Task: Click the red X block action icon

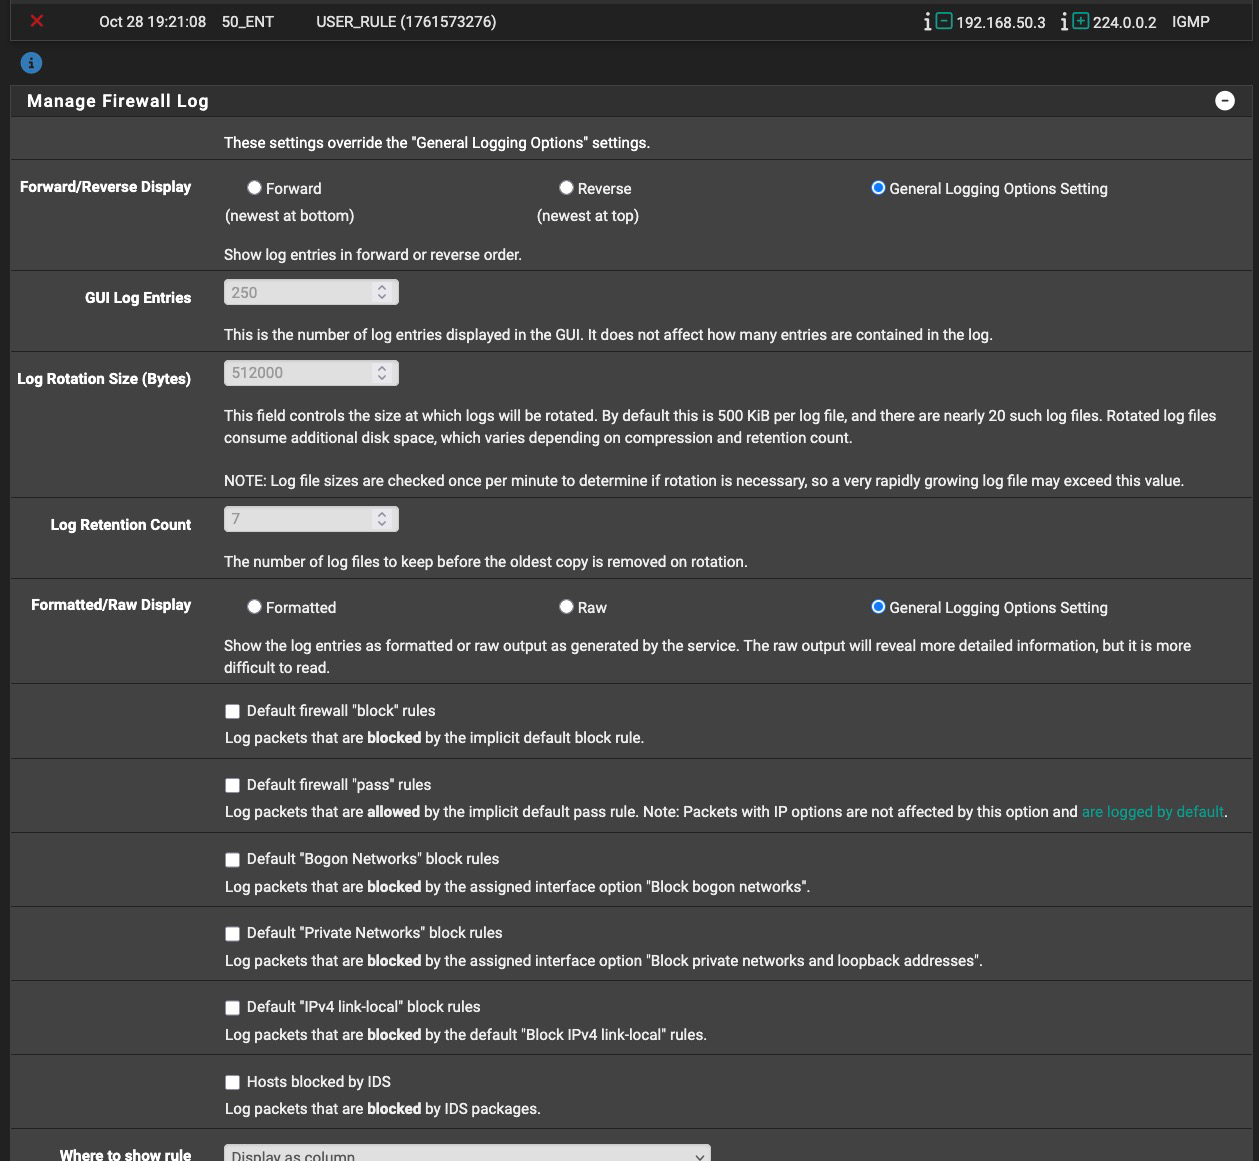Action: 37,21
